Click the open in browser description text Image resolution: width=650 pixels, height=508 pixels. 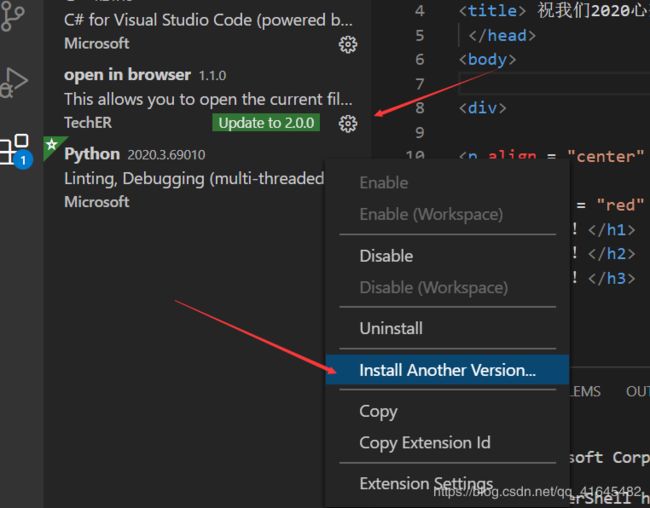pos(209,100)
